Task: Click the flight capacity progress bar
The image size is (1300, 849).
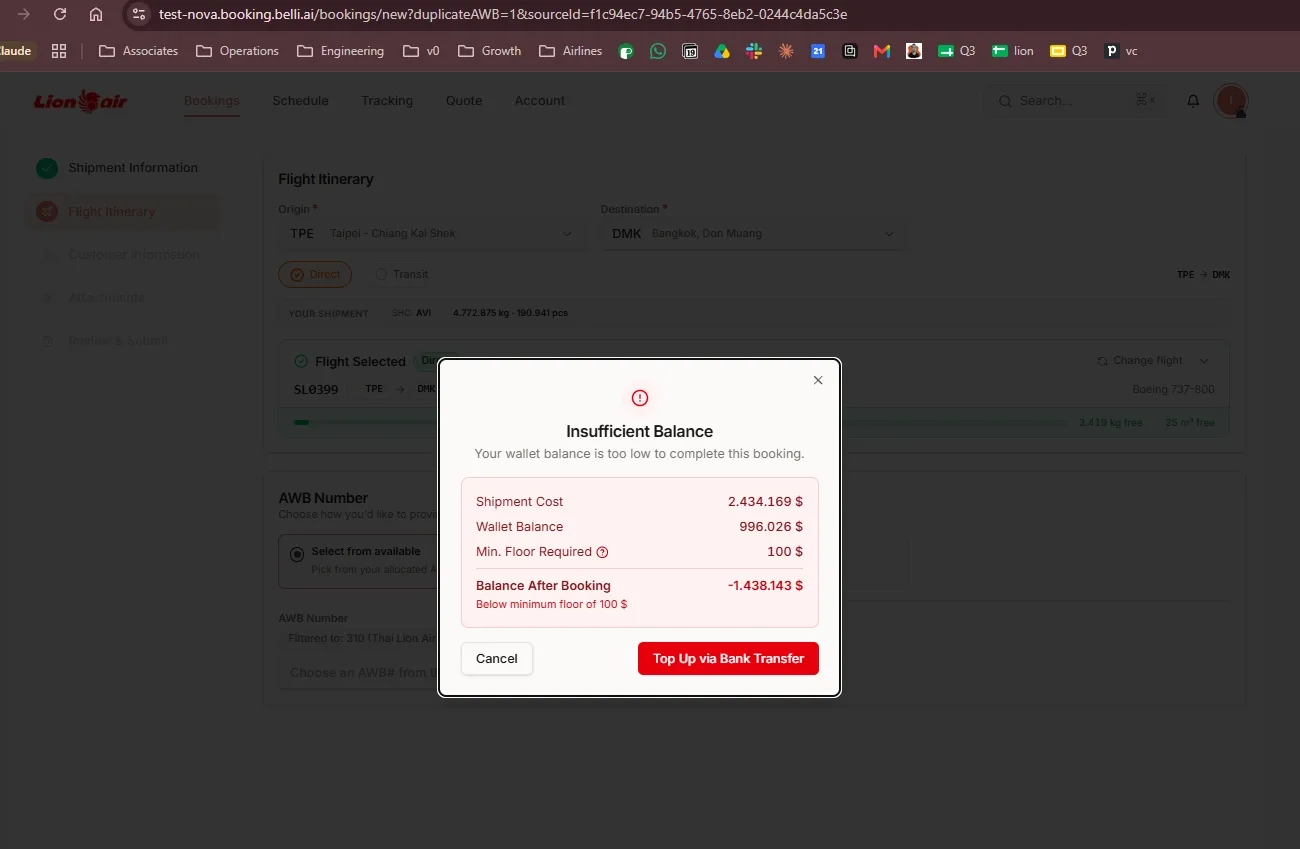Action: click(x=680, y=423)
